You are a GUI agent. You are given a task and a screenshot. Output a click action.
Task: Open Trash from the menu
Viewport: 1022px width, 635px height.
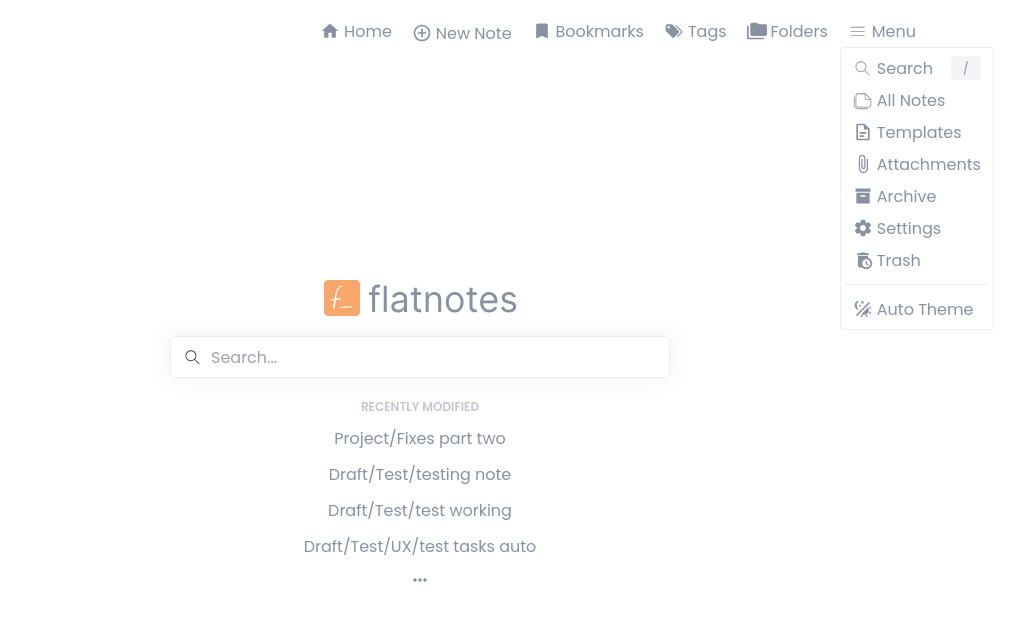point(916,260)
